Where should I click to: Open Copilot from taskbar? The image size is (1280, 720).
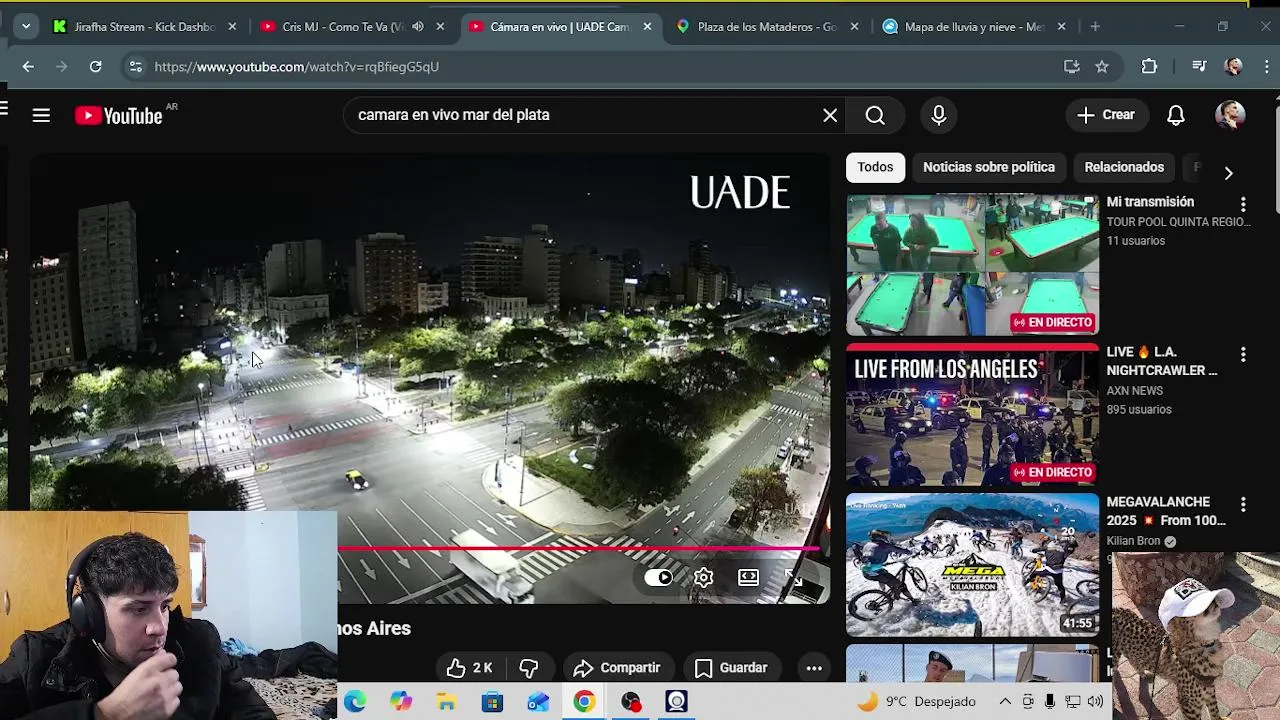401,702
